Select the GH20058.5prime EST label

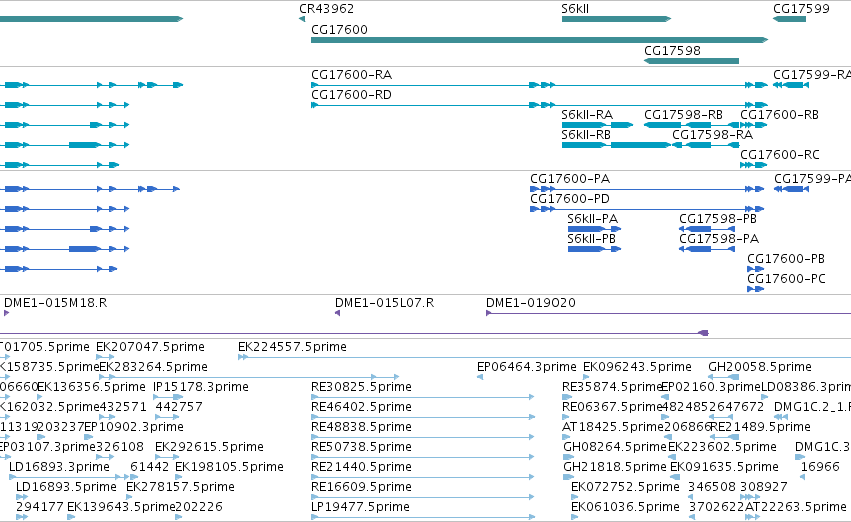(760, 367)
